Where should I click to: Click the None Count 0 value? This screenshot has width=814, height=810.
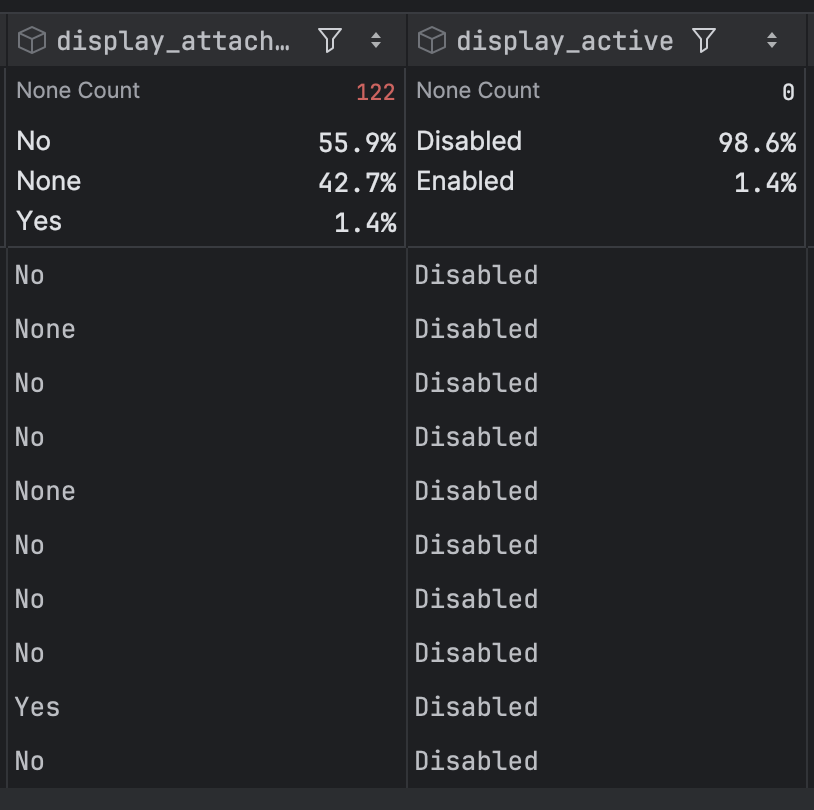[x=788, y=92]
